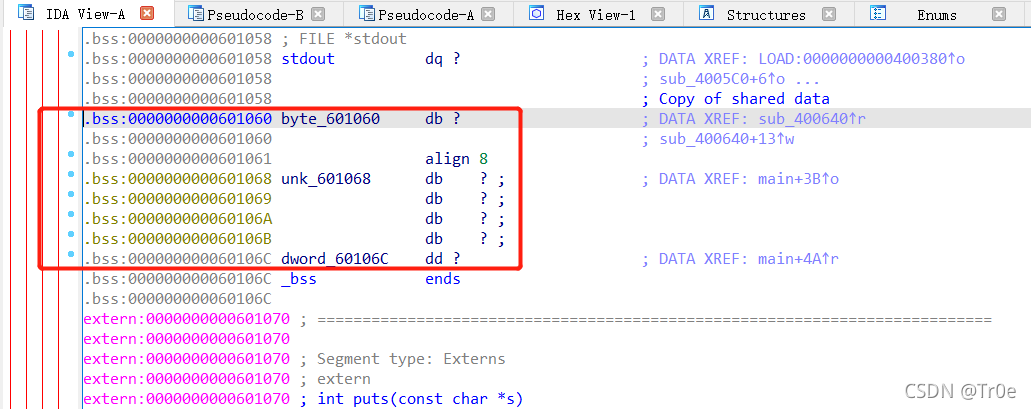Screen dimensions: 1031x409
Task: Click the '; extern' comment line
Action: [336, 379]
